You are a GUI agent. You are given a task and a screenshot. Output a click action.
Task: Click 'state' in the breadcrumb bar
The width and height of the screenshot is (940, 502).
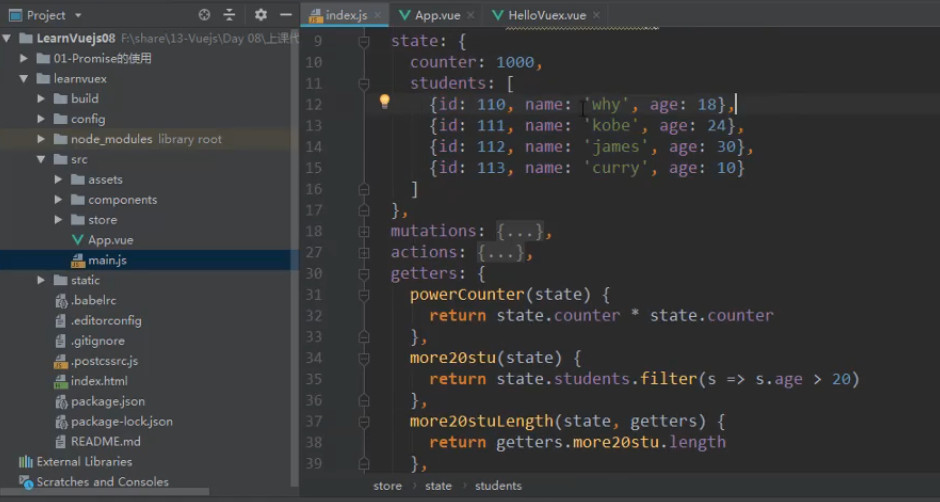[438, 486]
